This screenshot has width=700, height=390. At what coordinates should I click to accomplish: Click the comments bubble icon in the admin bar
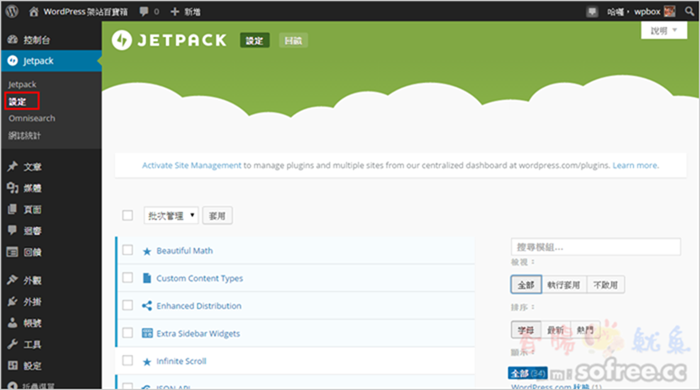tap(144, 12)
